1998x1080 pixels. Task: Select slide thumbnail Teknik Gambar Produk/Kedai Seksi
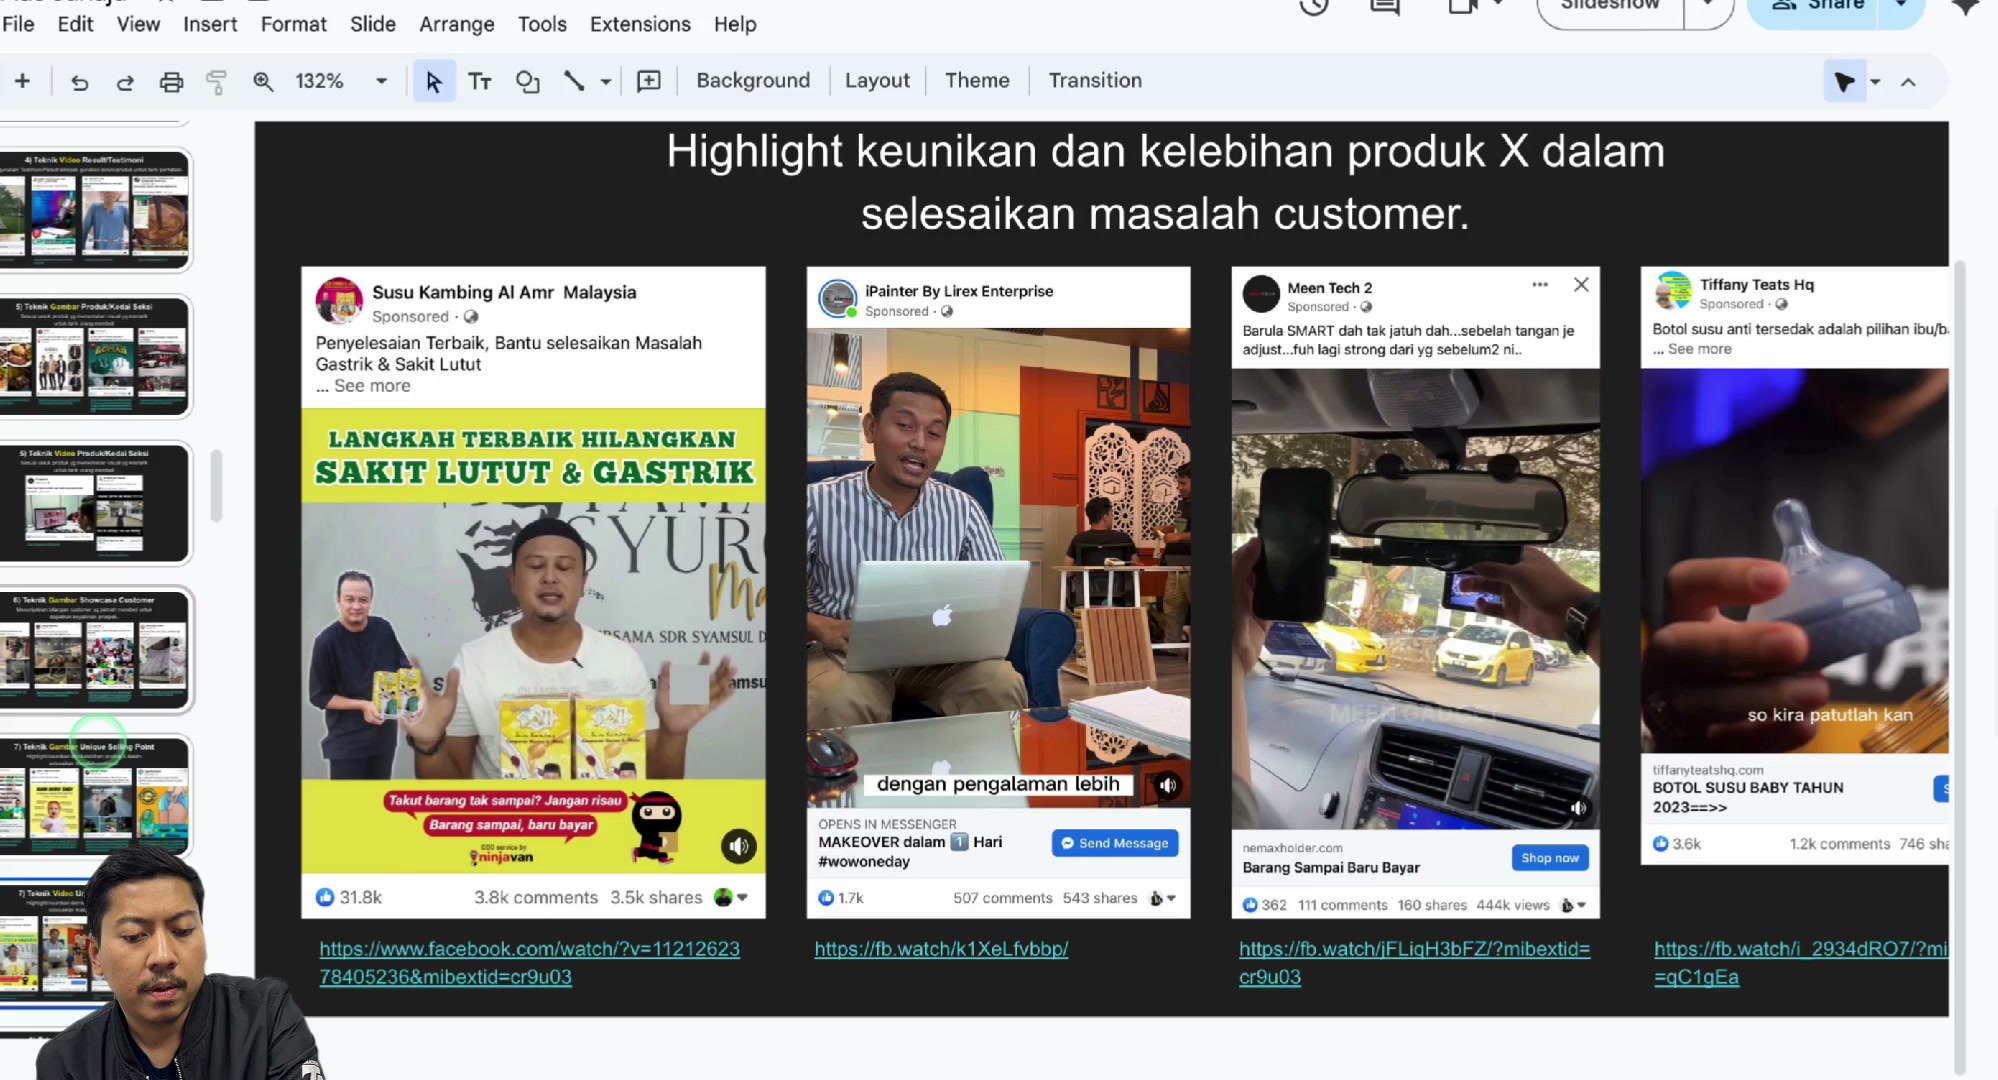[95, 356]
